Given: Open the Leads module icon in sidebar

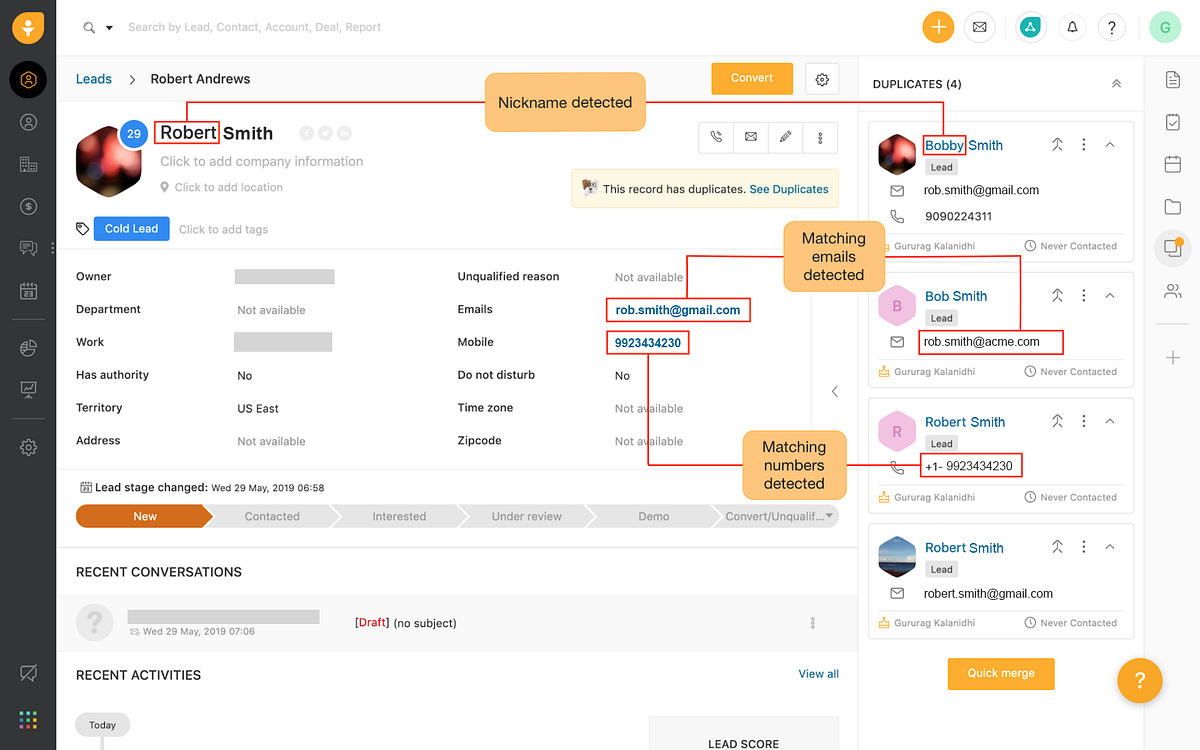Looking at the screenshot, I should [28, 80].
